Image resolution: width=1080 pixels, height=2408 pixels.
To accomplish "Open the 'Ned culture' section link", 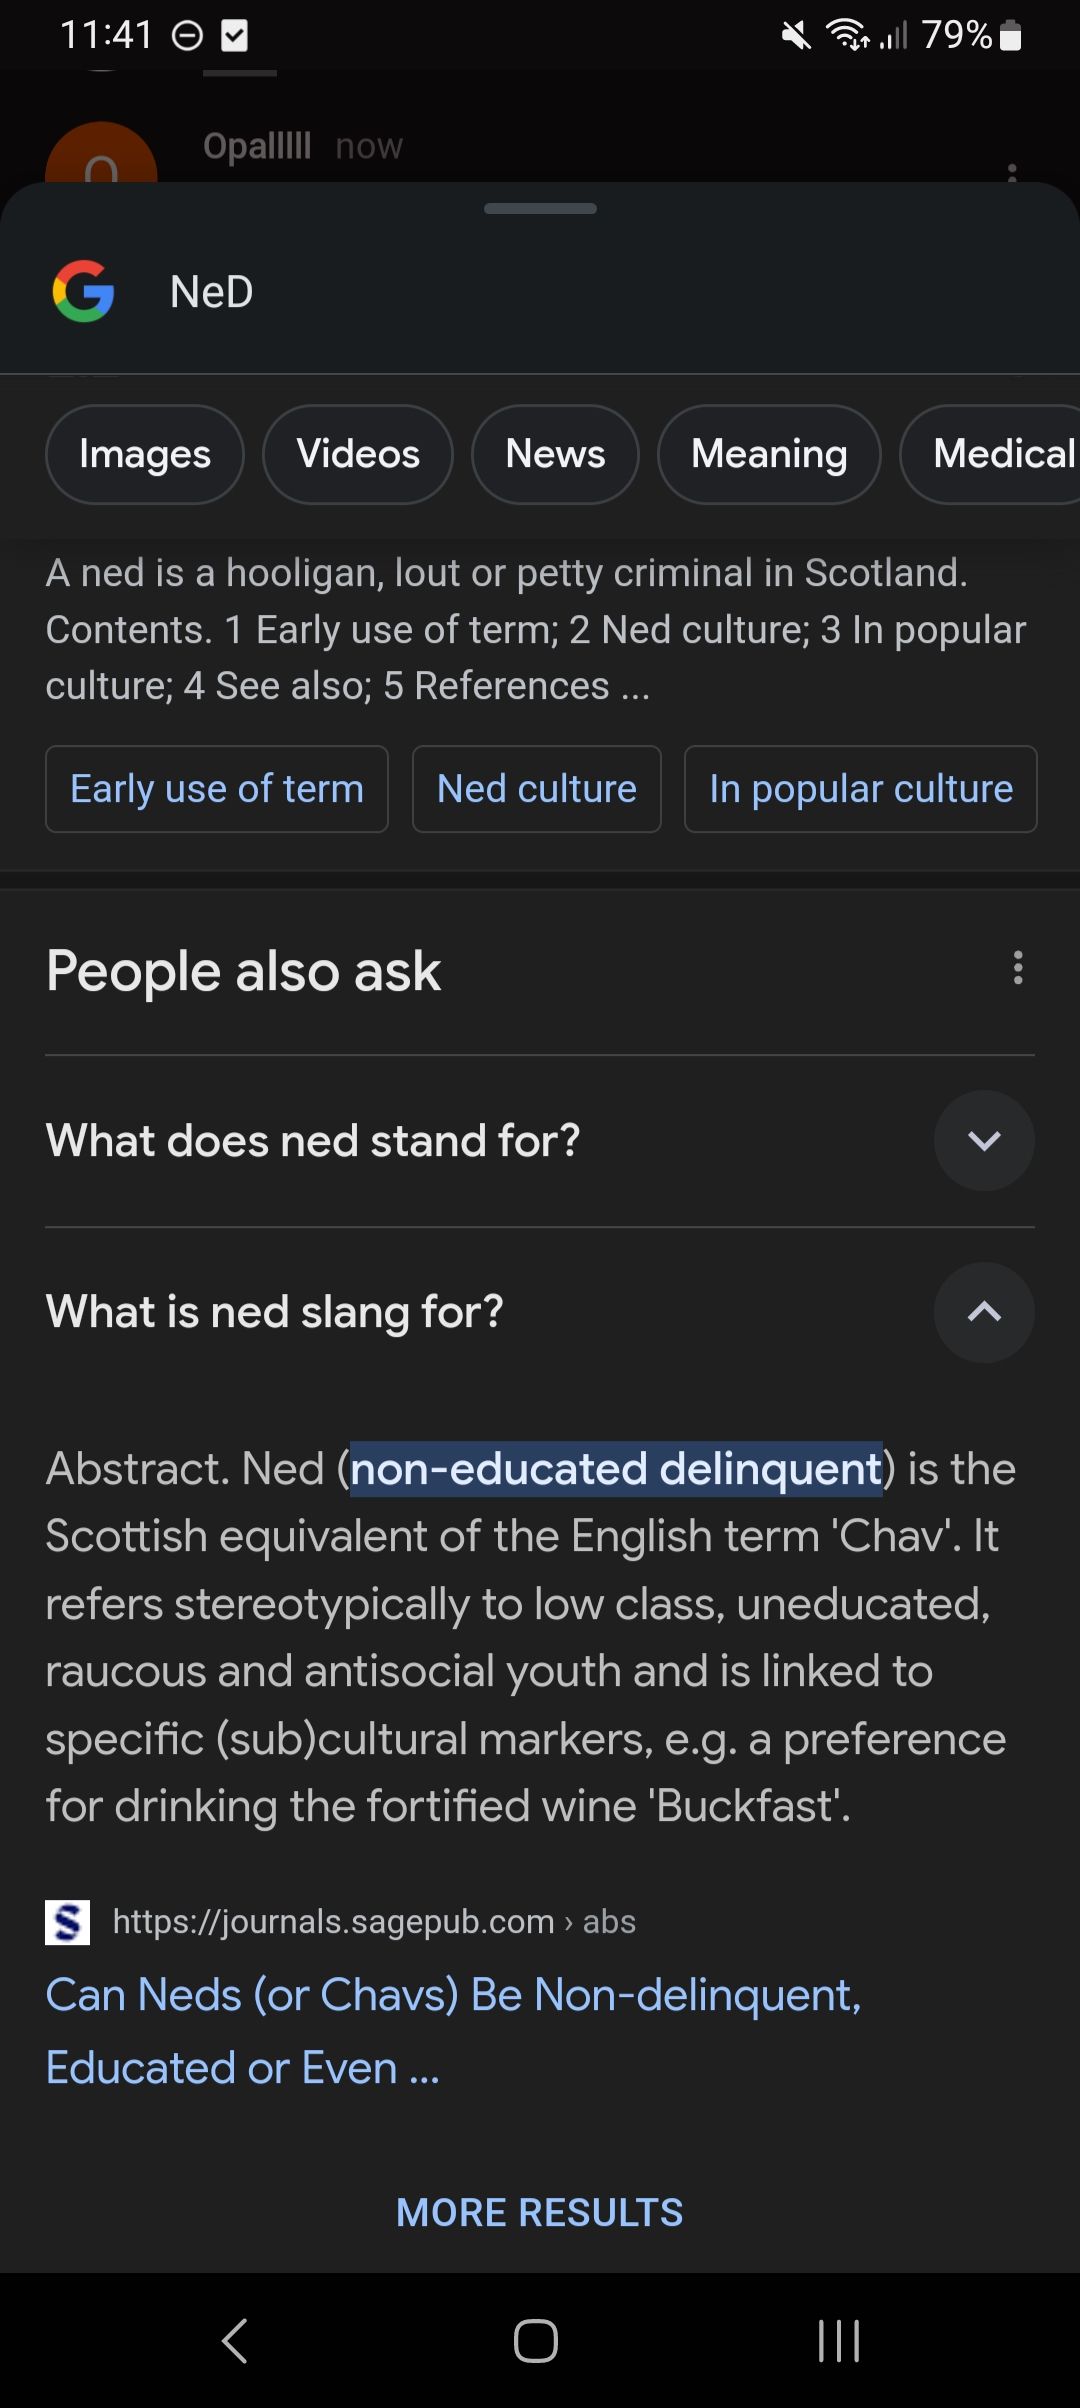I will (537, 789).
